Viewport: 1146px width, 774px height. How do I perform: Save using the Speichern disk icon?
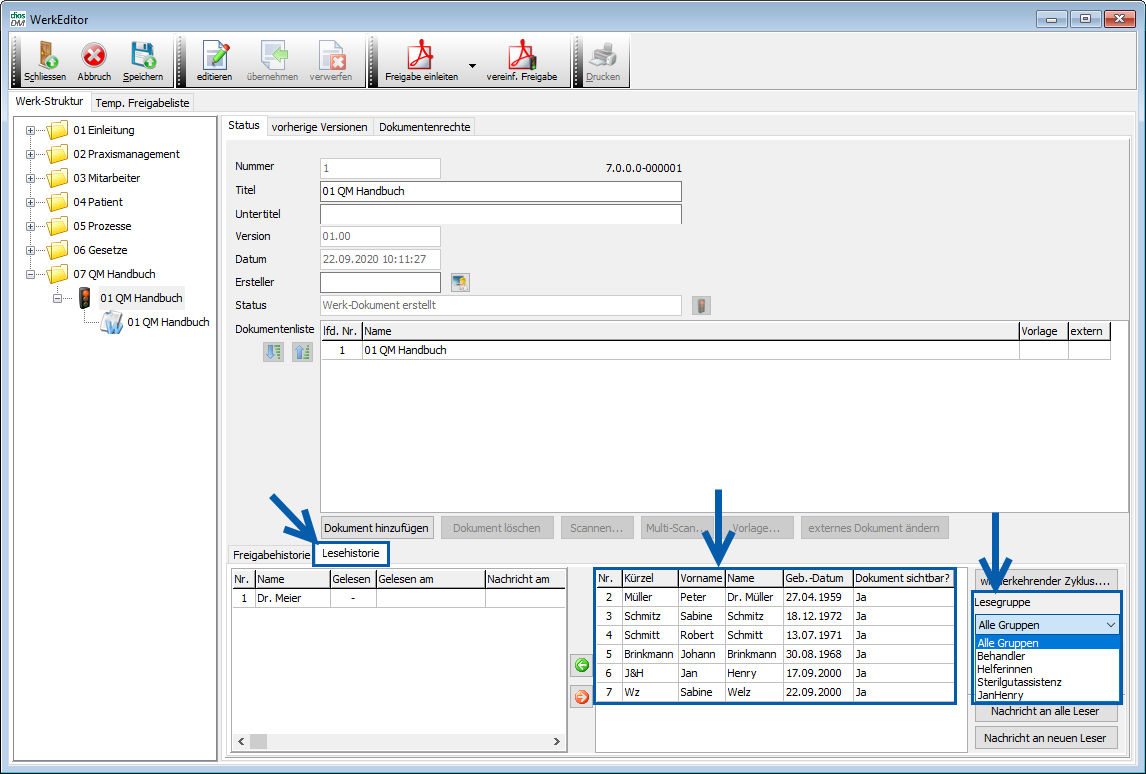click(143, 56)
